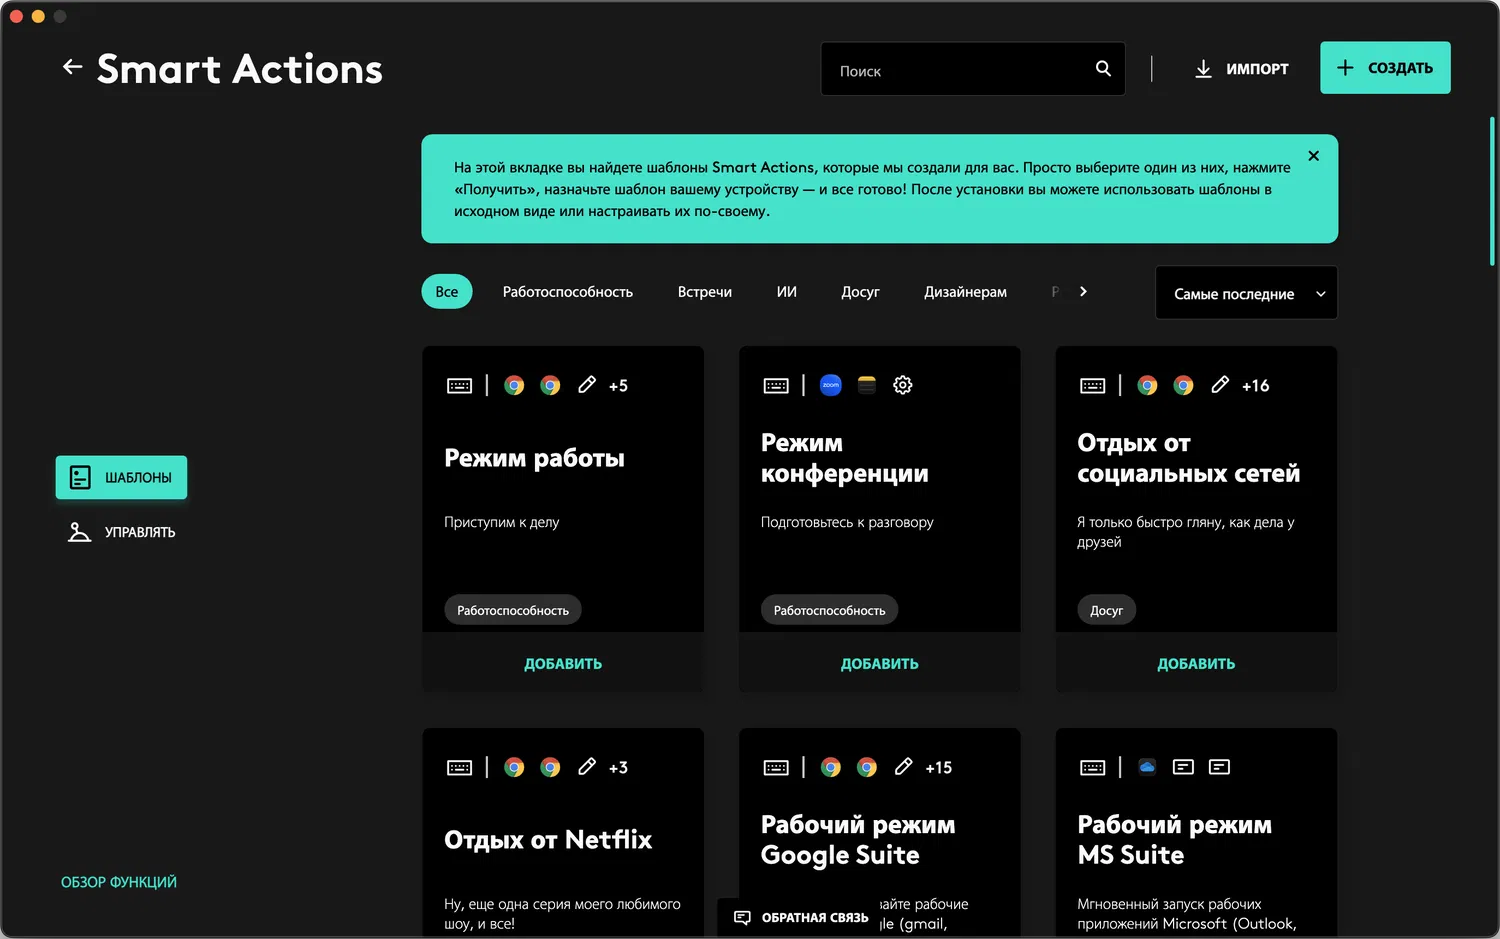Viewport: 1500px width, 939px height.
Task: Add the Режим конференции template with Добавить
Action: click(x=880, y=664)
